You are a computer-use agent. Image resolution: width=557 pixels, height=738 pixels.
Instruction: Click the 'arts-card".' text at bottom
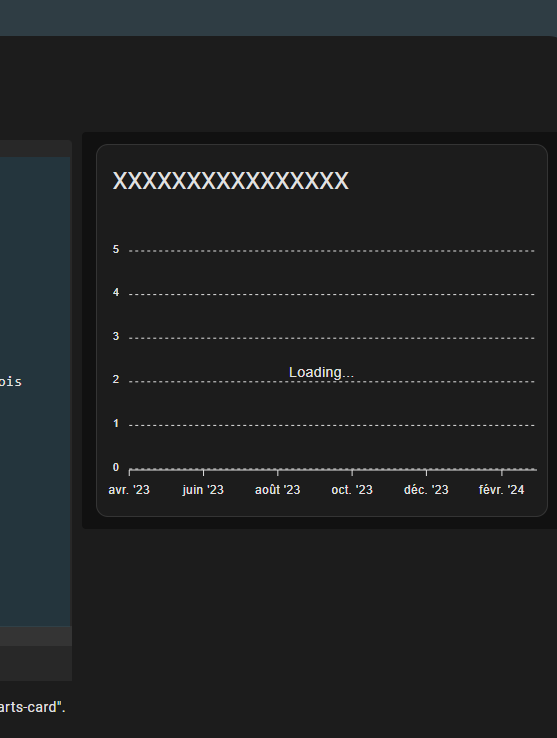point(32,707)
